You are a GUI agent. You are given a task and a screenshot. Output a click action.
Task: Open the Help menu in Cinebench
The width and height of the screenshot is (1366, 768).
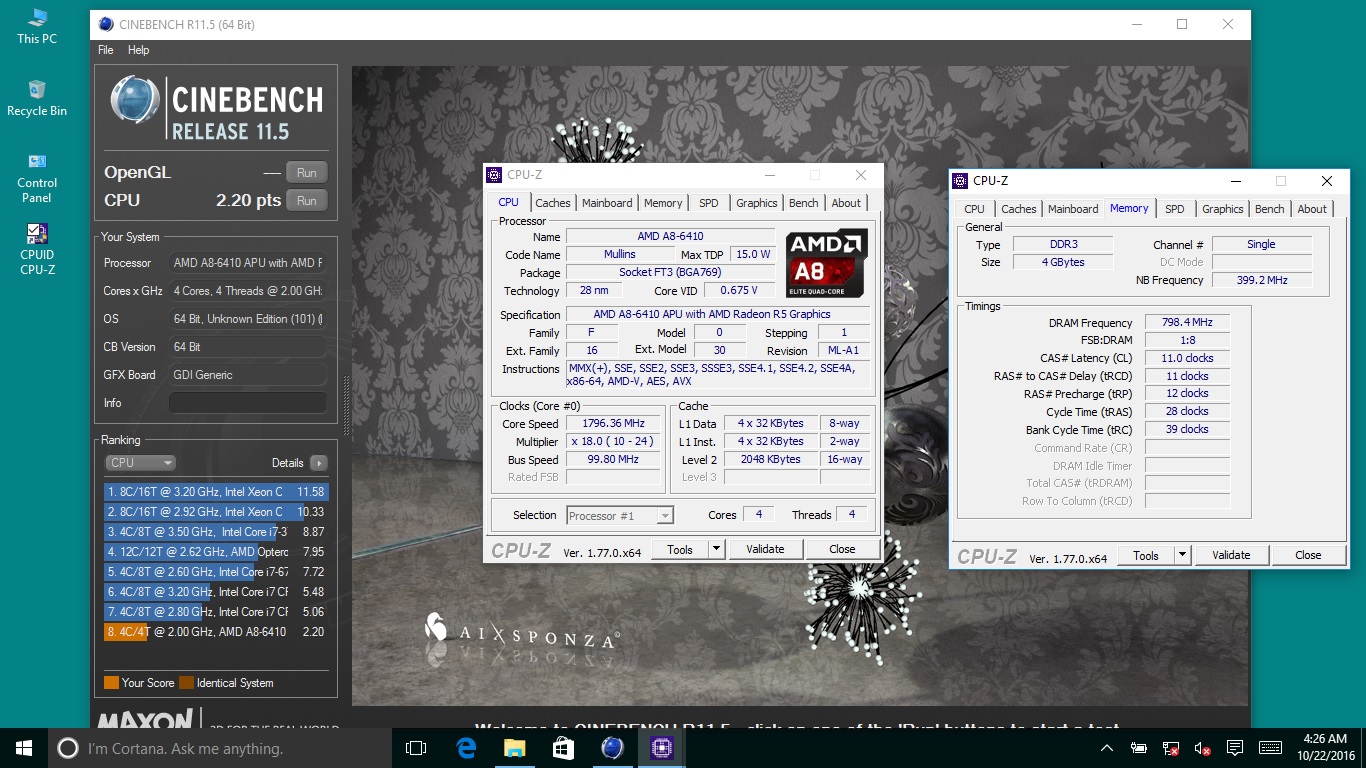[139, 50]
